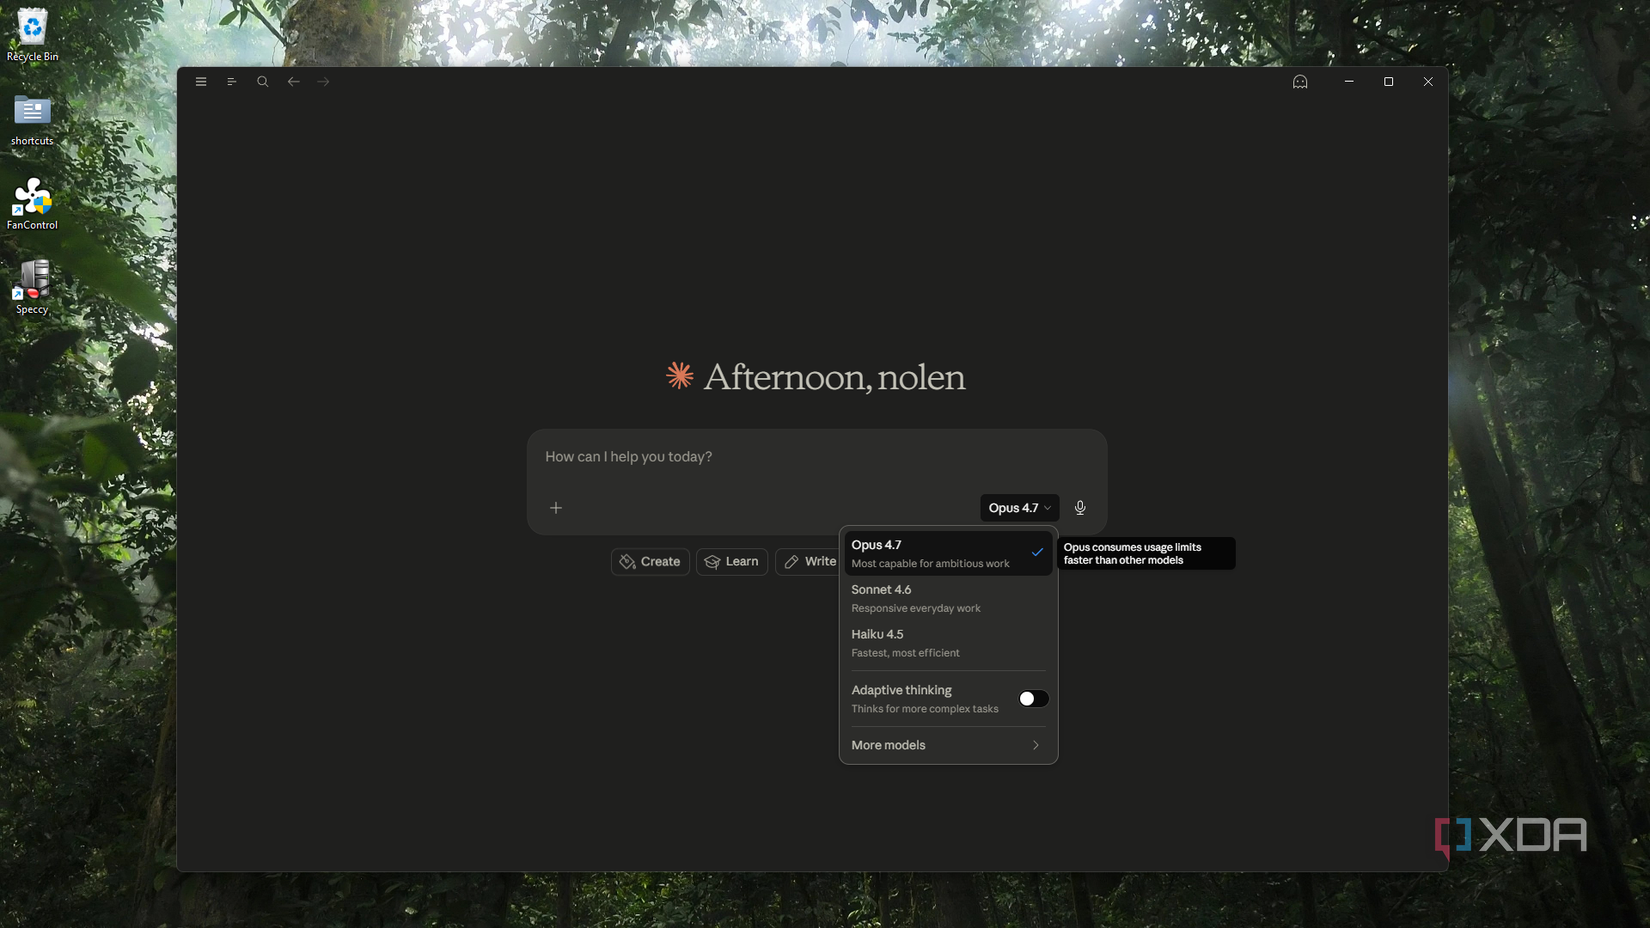Image resolution: width=1650 pixels, height=928 pixels.
Task: Toggle the sidebar panel icon
Action: tap(232, 82)
